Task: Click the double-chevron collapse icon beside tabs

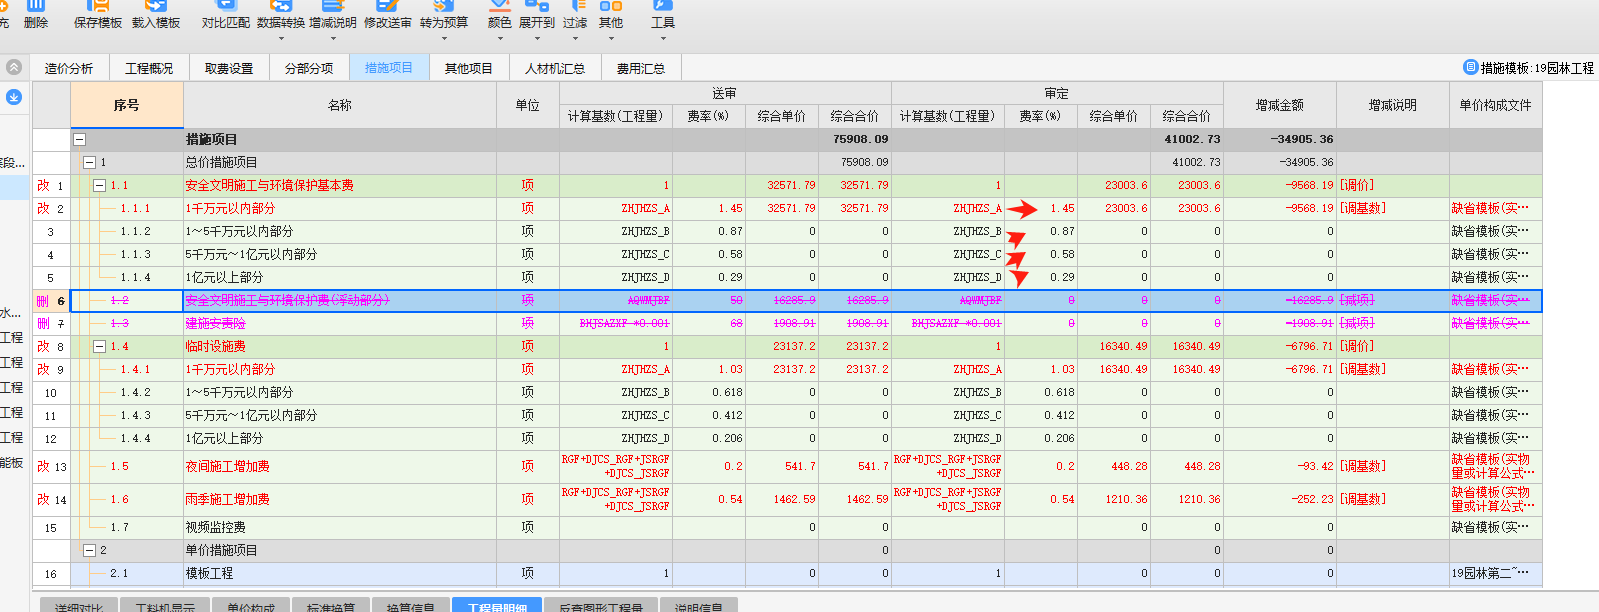Action: (14, 67)
